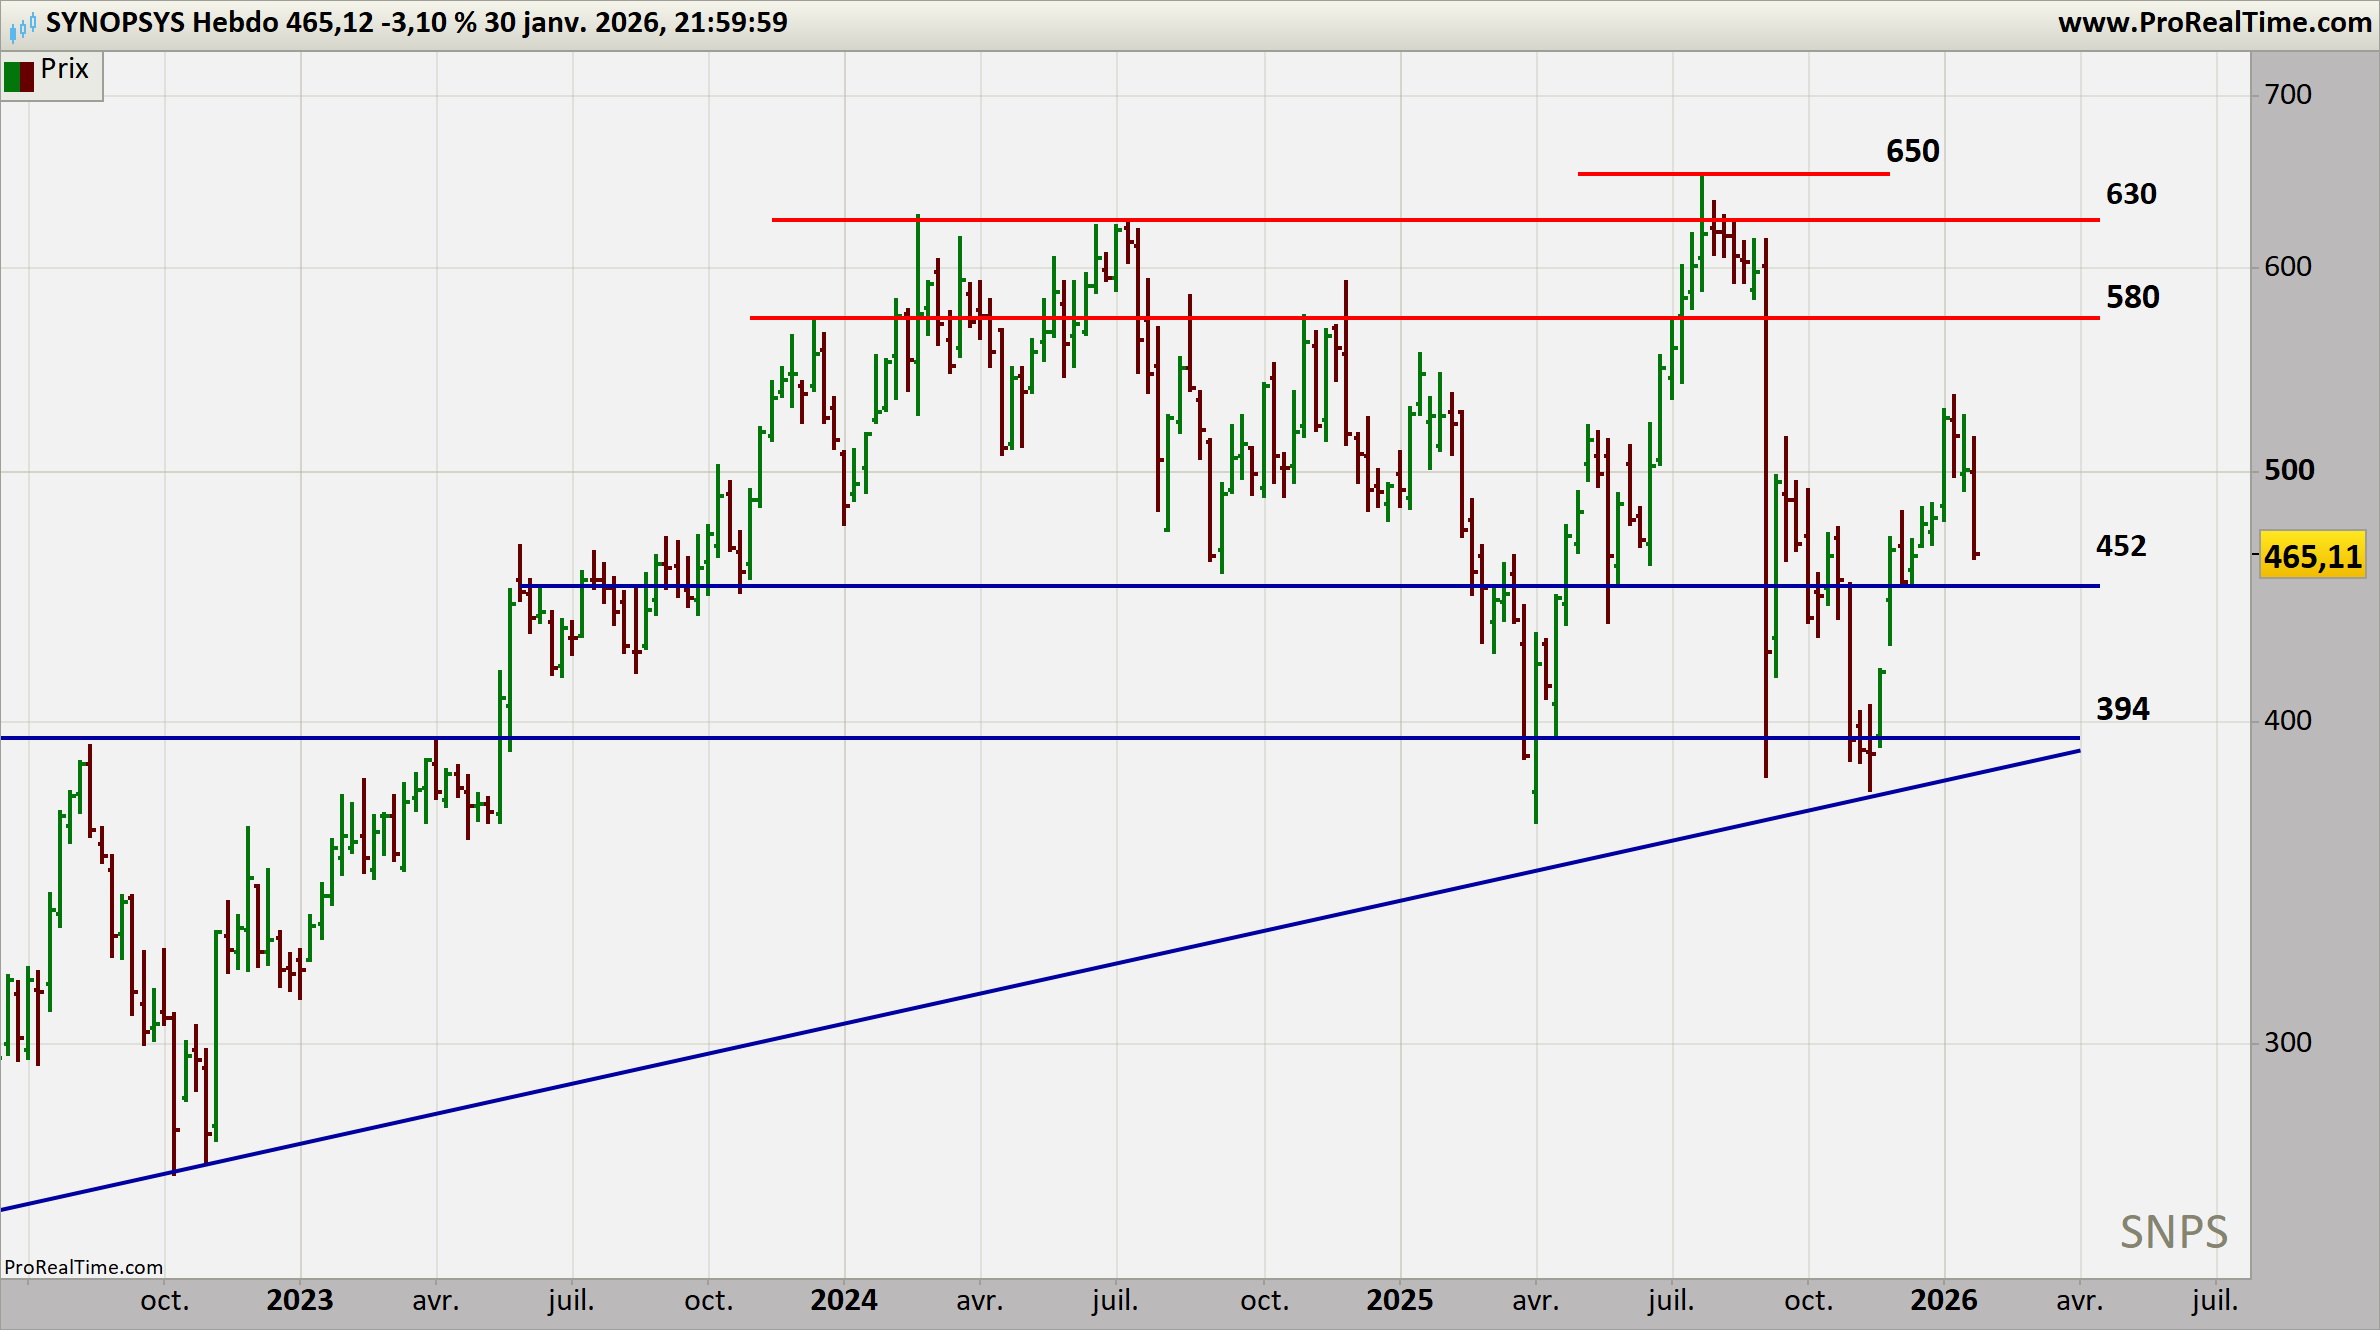
Task: Click the yellow 465,11 current price tag
Action: [x=2312, y=557]
